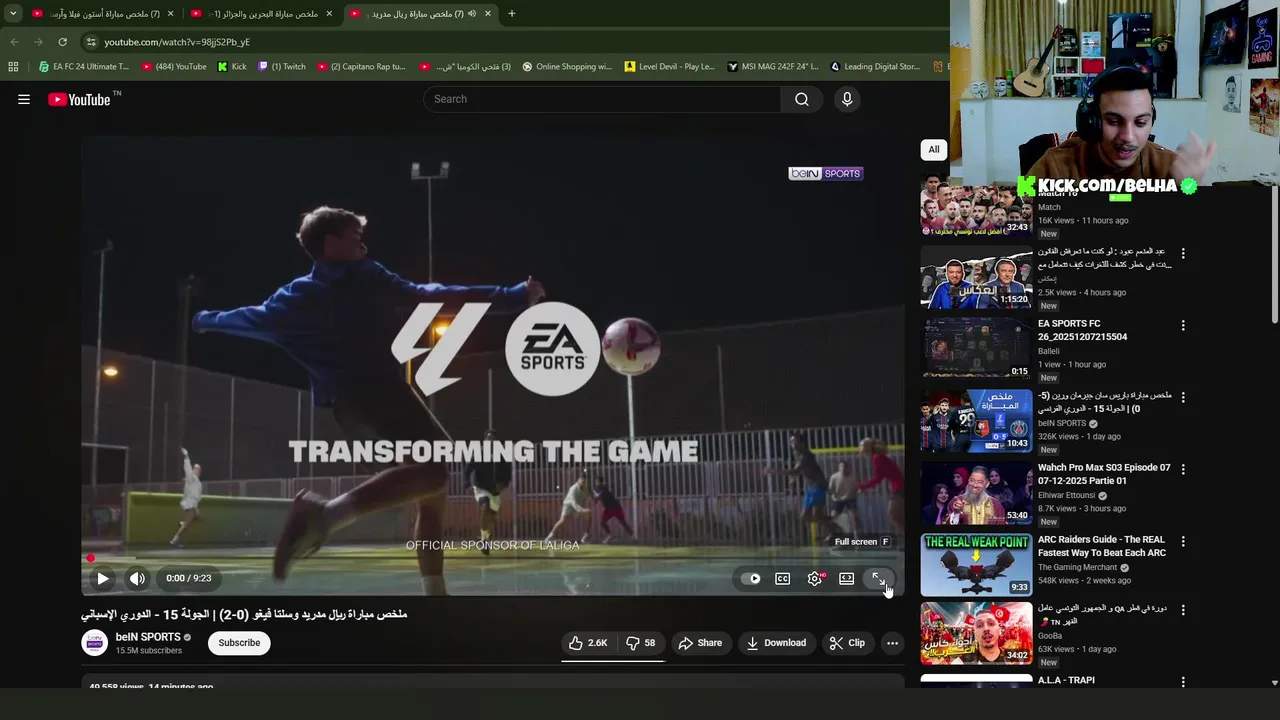1280x720 pixels.
Task: Open the Kick bookmark
Action: point(232,67)
